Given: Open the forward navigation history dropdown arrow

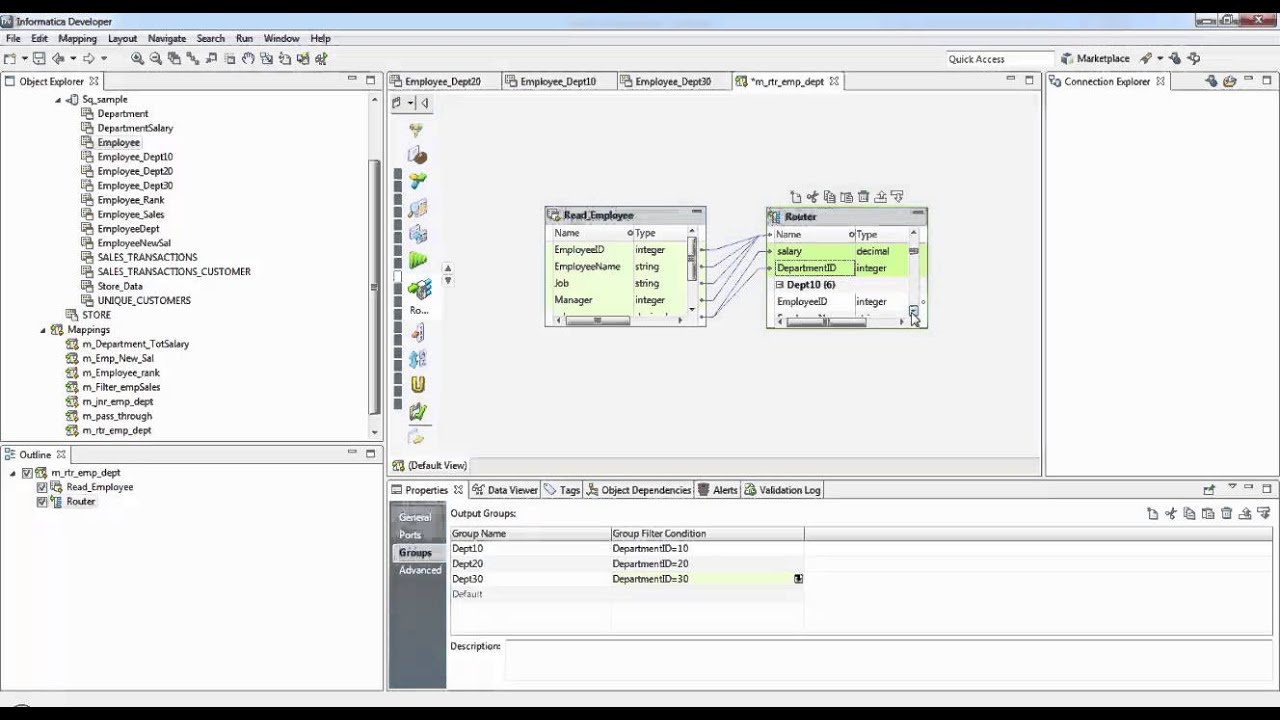Looking at the screenshot, I should click(103, 59).
